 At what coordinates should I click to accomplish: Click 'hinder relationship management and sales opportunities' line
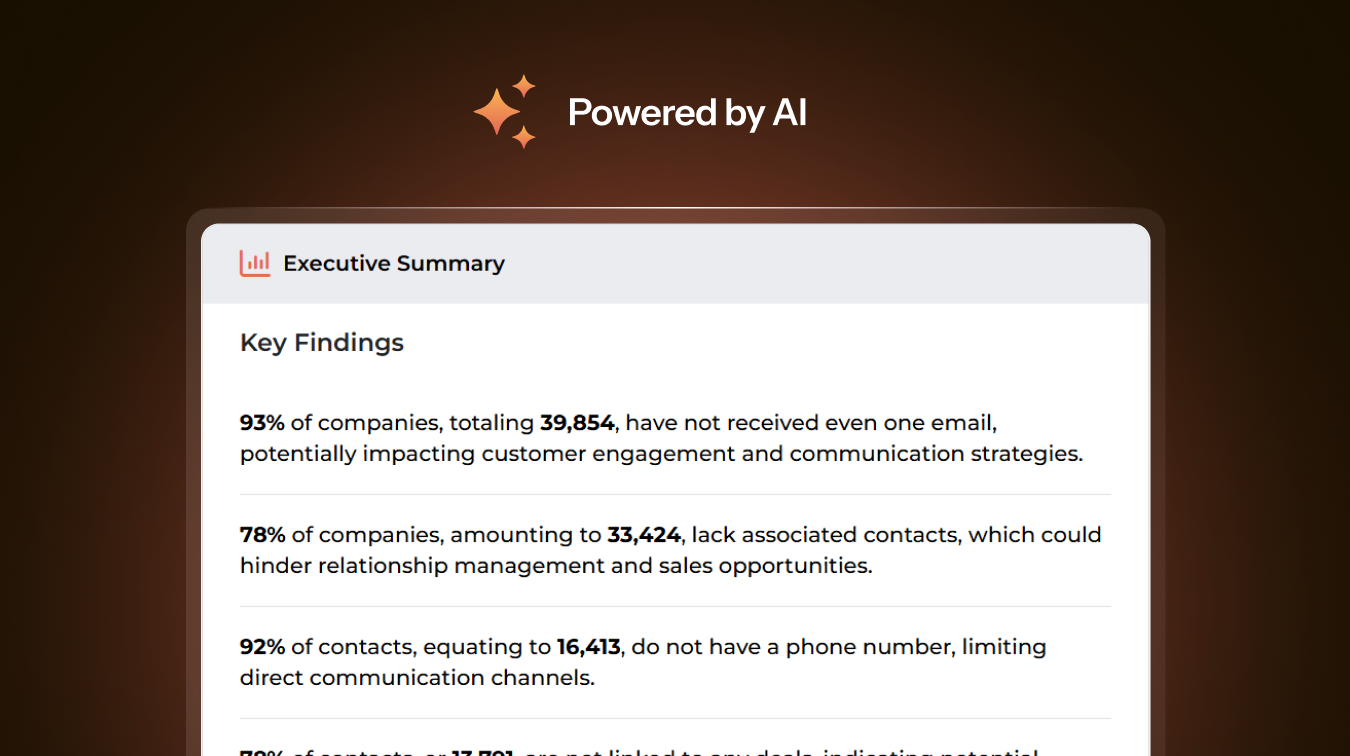[x=556, y=566]
